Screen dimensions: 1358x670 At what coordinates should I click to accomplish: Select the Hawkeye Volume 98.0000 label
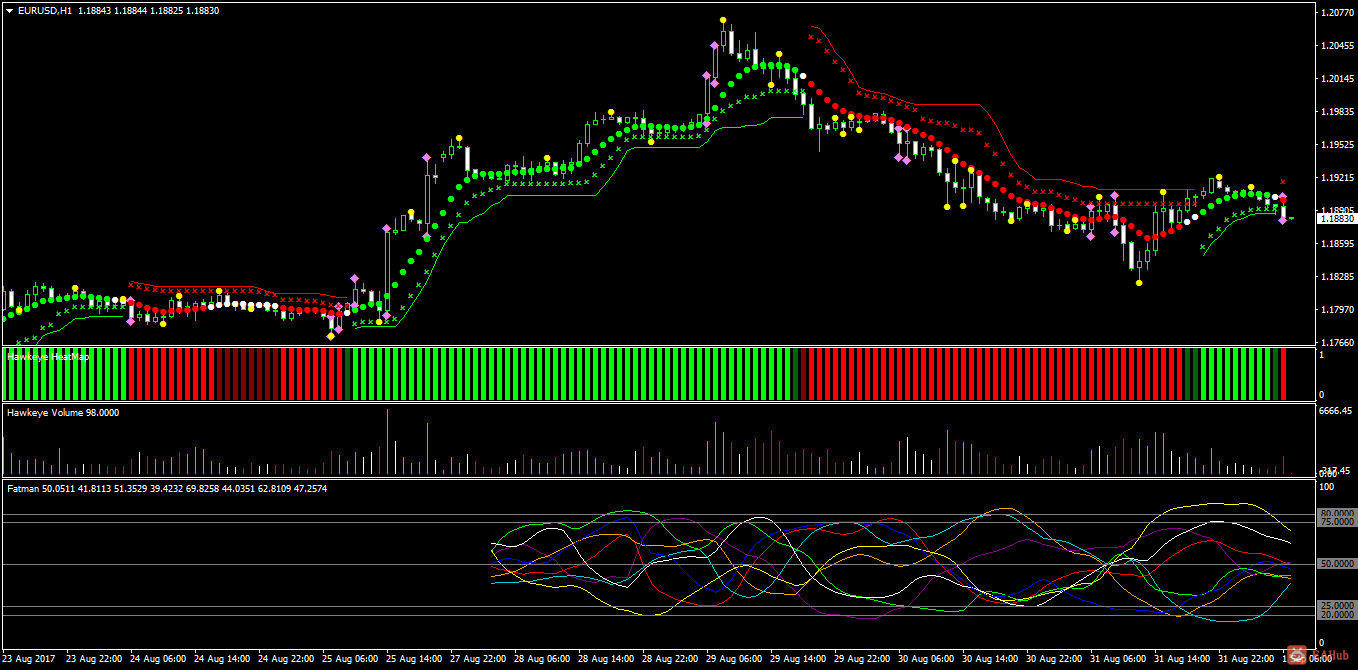pyautogui.click(x=63, y=412)
